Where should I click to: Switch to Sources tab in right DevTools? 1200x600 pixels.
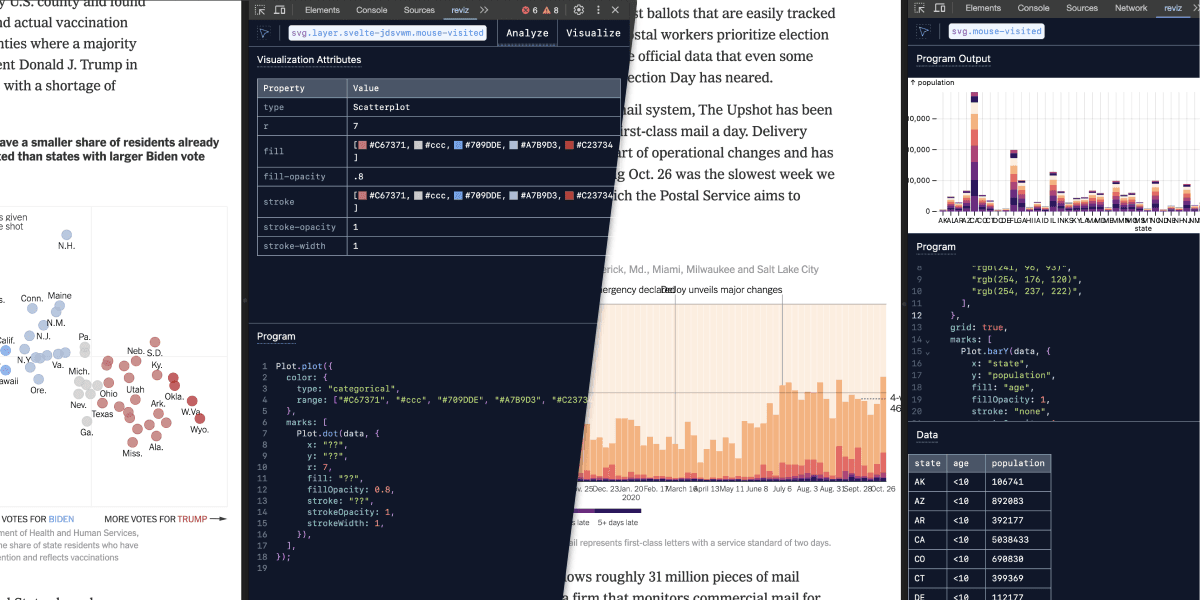pyautogui.click(x=1082, y=8)
